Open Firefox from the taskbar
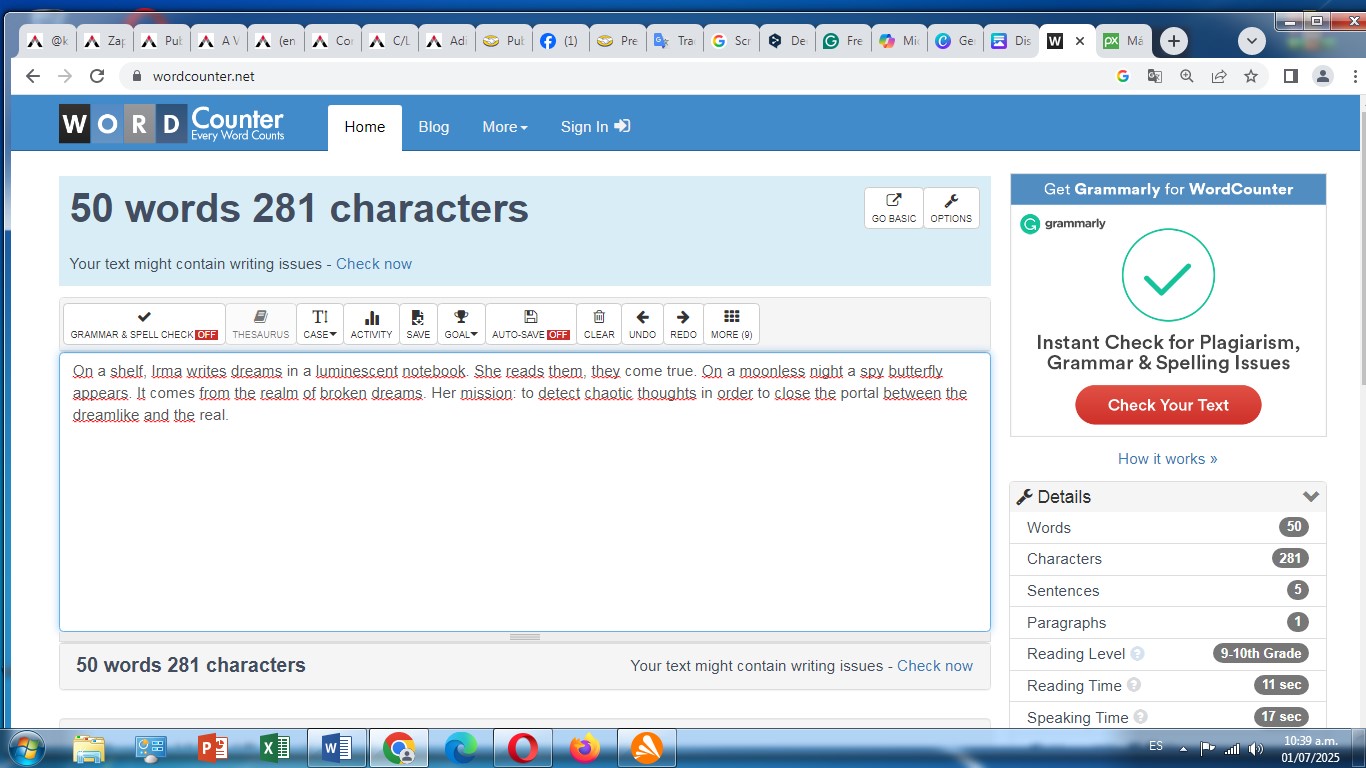This screenshot has height=768, width=1366. (x=584, y=748)
